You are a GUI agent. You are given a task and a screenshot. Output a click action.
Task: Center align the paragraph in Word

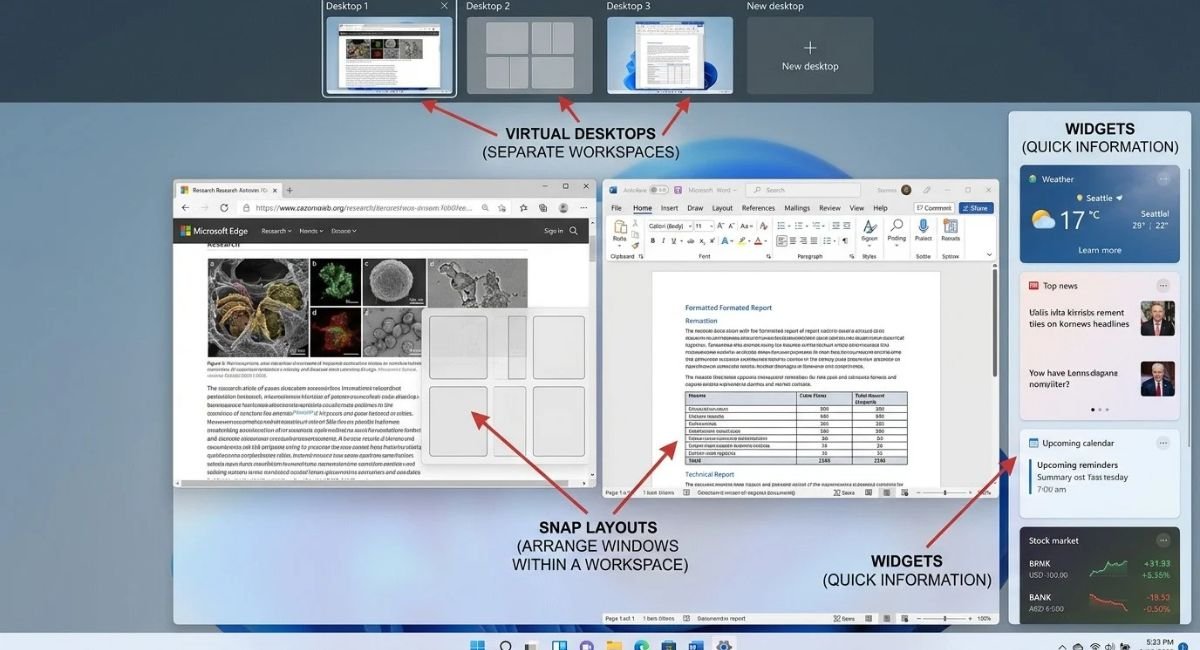point(793,241)
